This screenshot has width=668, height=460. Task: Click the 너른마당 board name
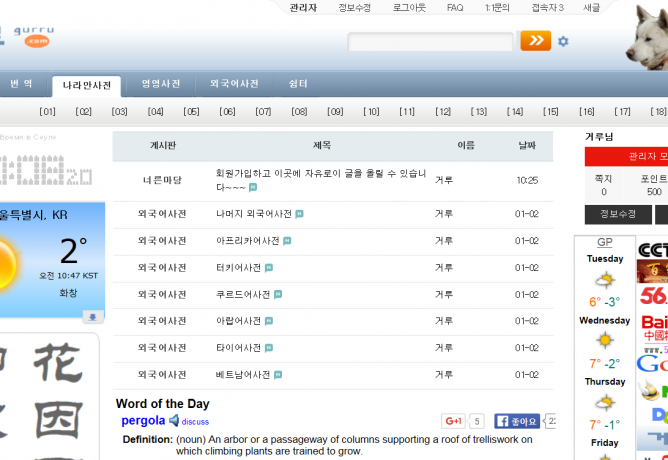point(162,180)
